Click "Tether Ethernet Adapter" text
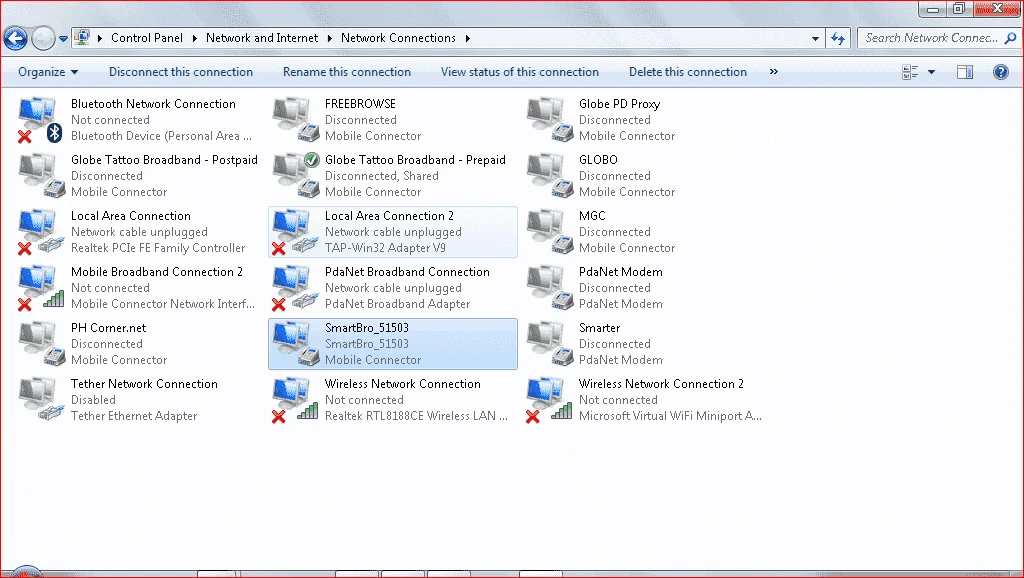This screenshot has height=578, width=1024. point(134,416)
